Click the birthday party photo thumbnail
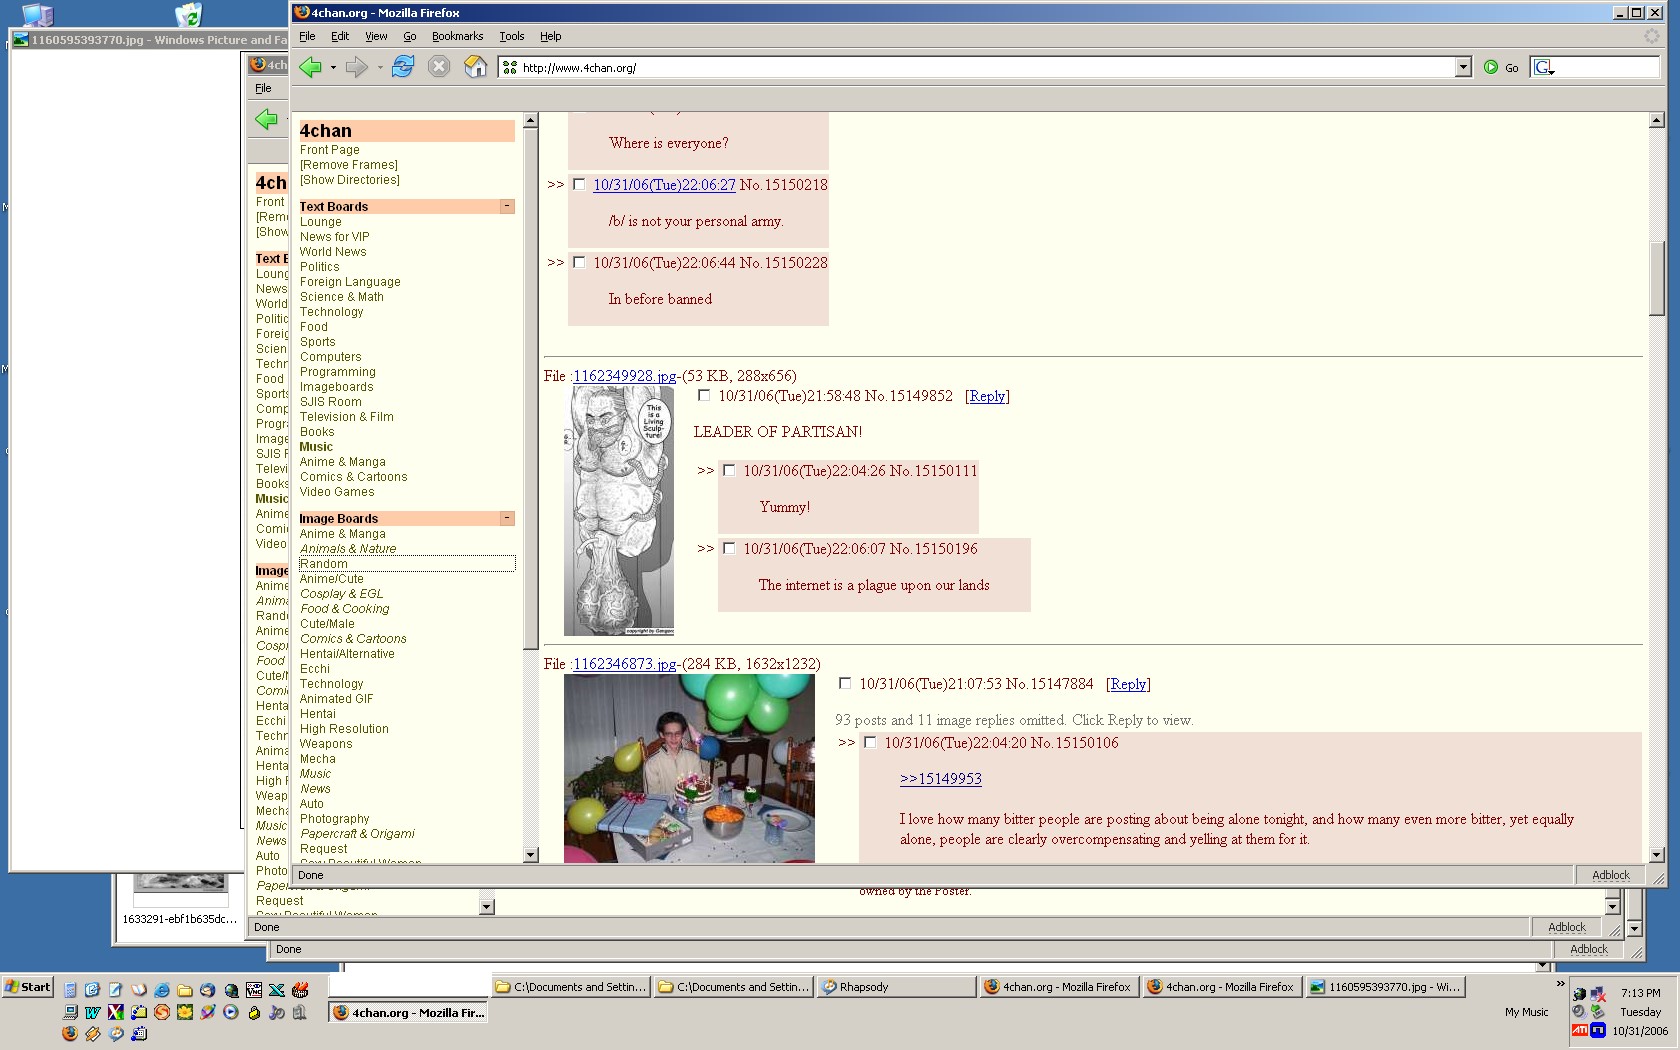This screenshot has width=1680, height=1050. tap(689, 768)
